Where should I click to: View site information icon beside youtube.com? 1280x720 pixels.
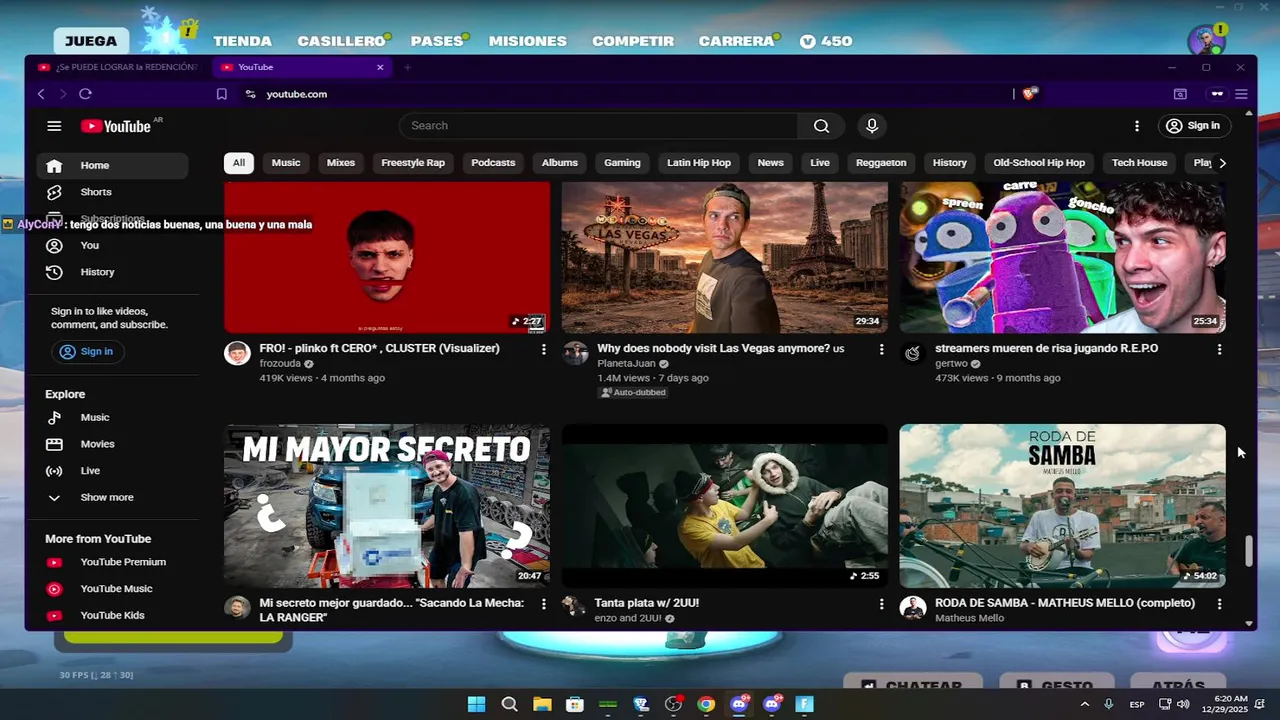pos(250,94)
